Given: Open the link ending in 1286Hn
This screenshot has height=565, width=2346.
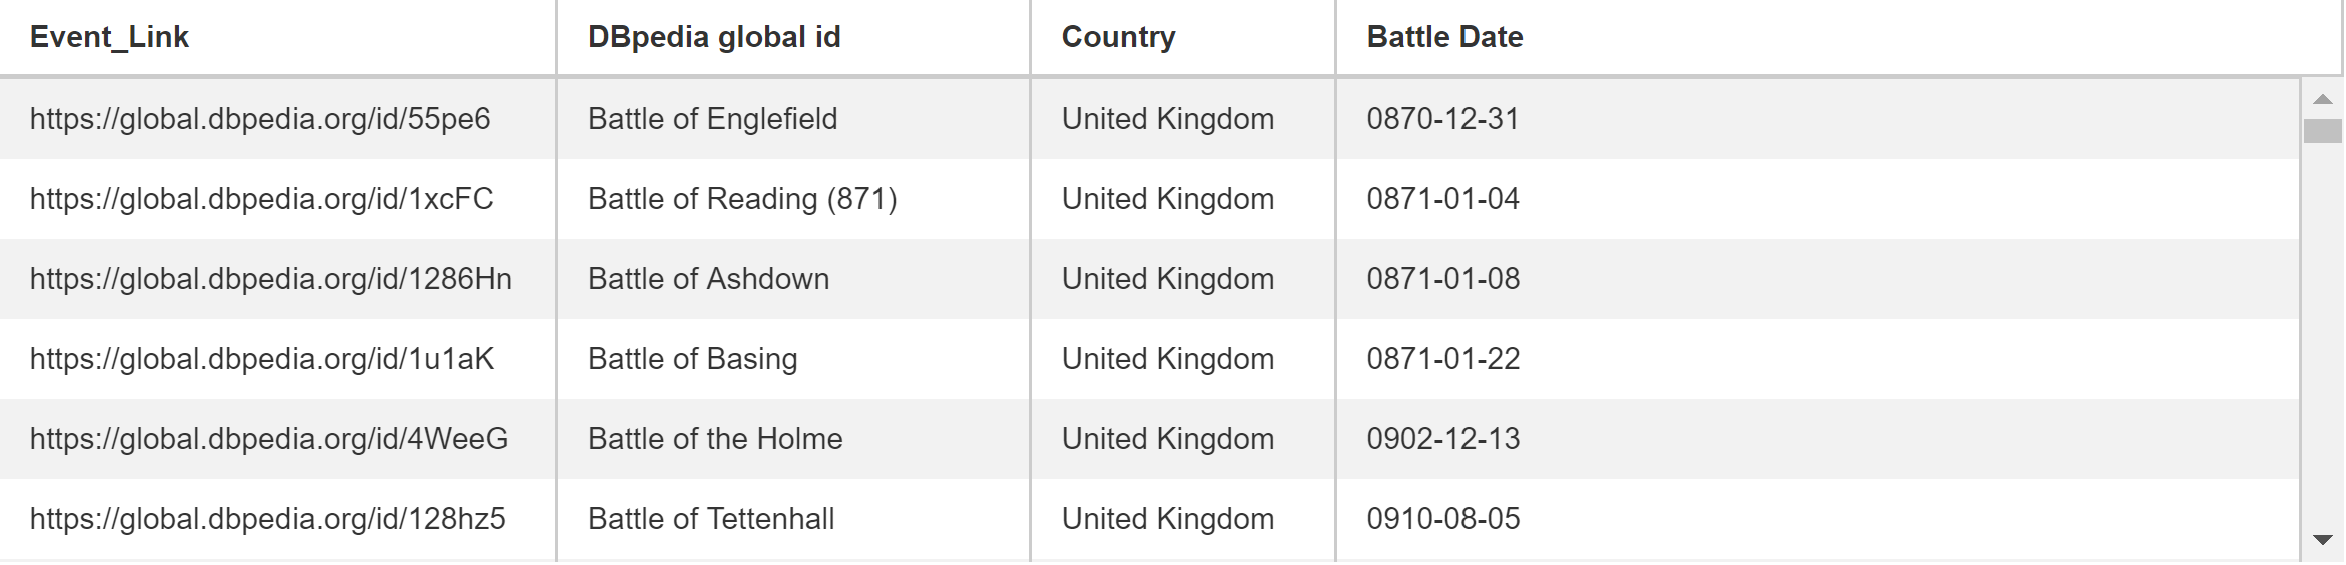Looking at the screenshot, I should point(271,279).
